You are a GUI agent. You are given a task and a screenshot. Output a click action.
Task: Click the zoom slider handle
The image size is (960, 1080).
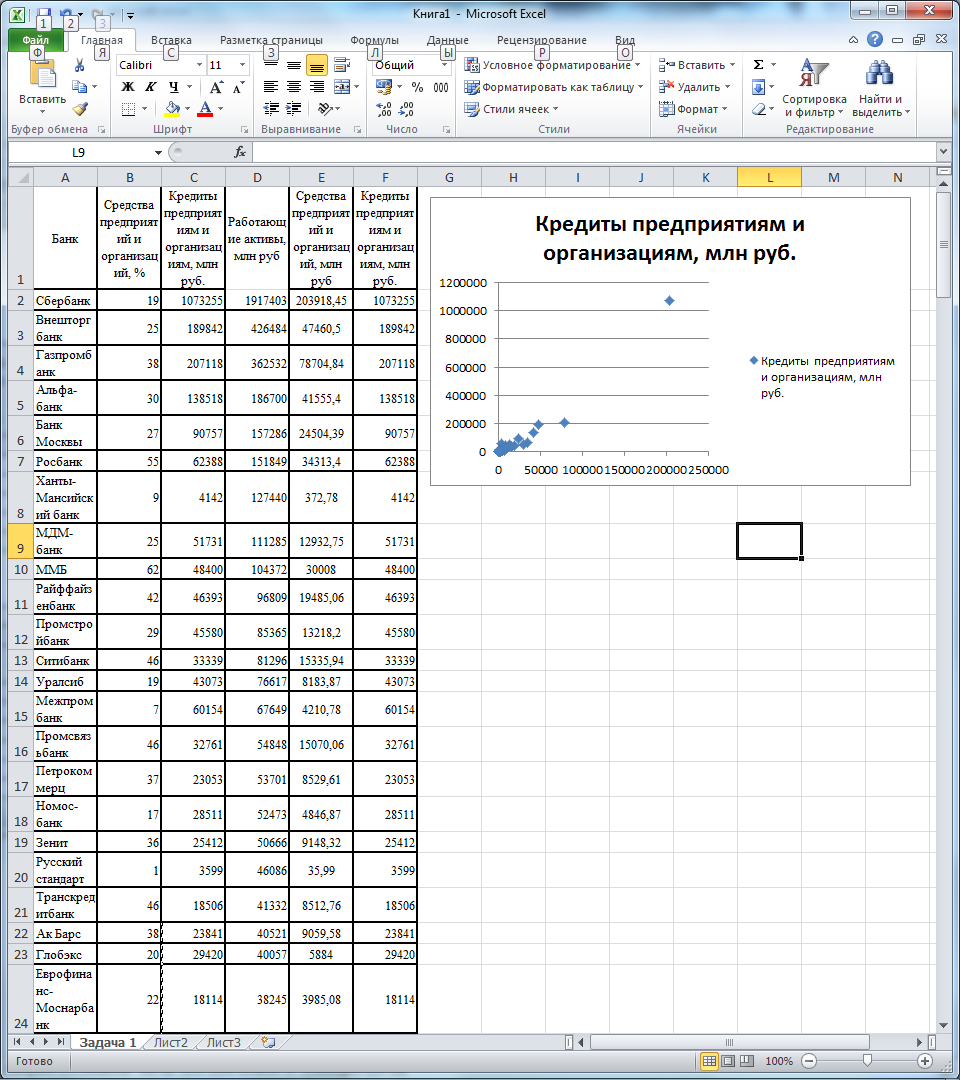867,1061
